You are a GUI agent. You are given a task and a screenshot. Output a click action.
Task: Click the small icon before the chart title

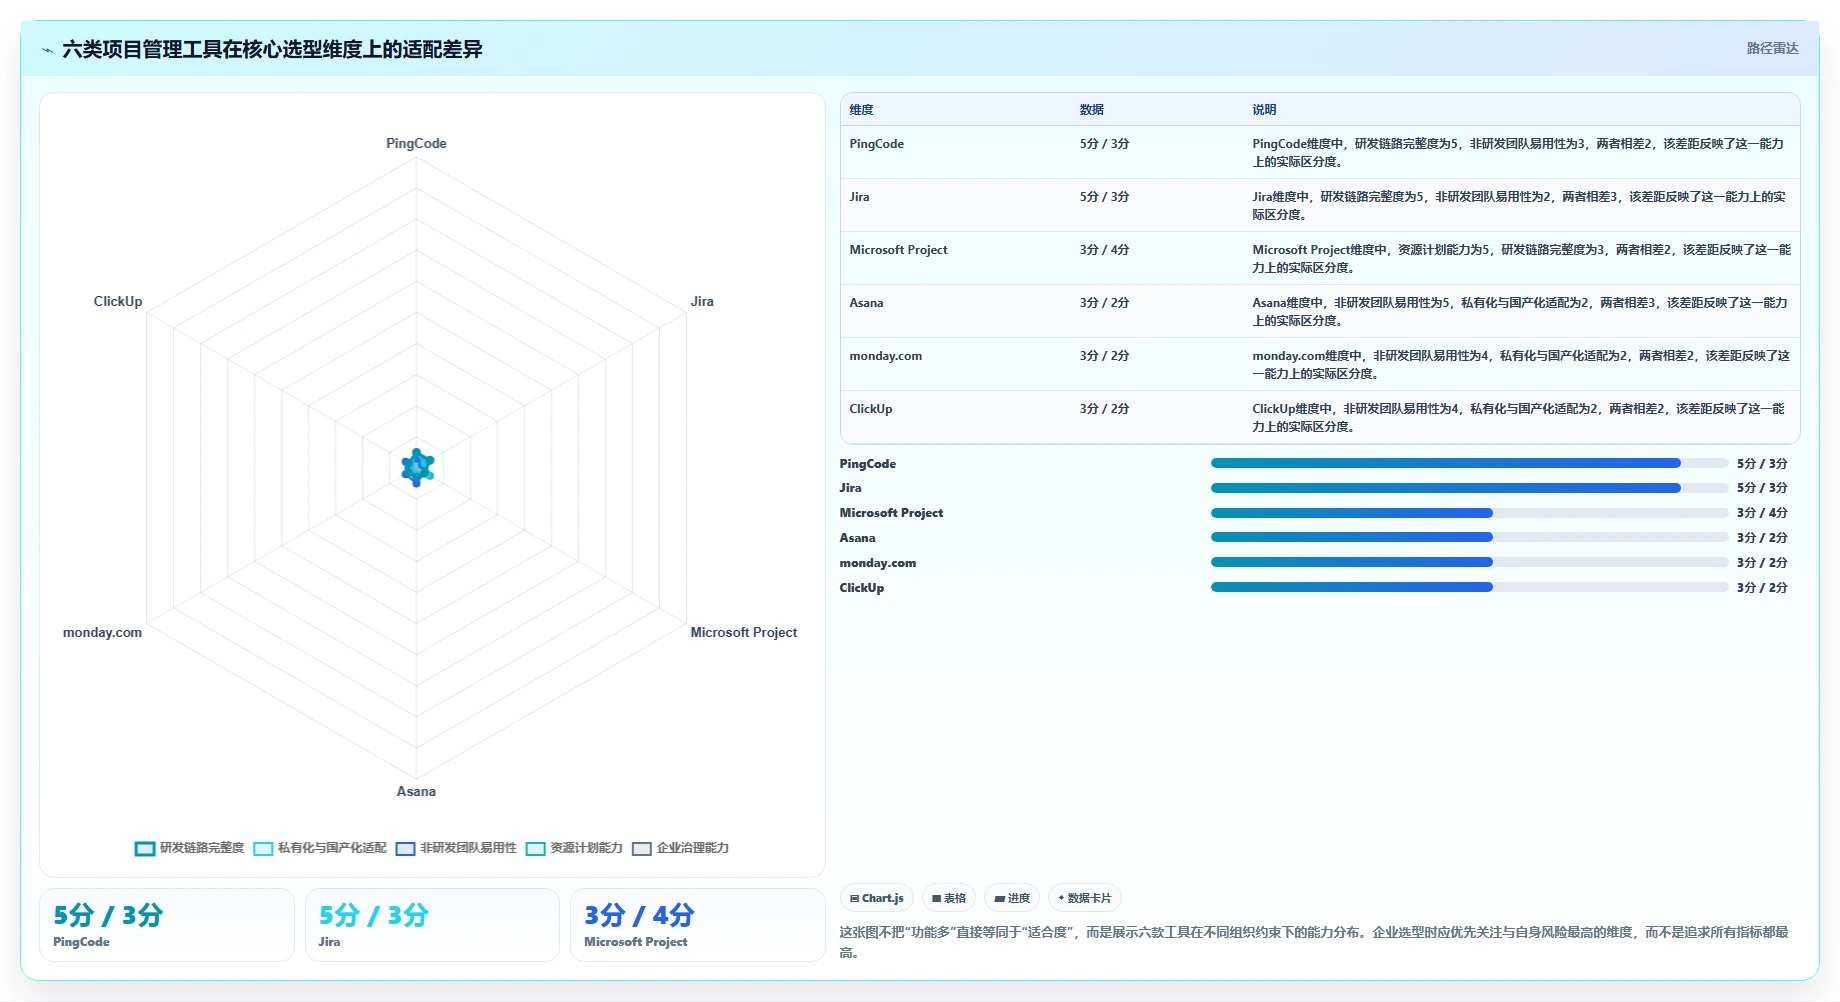tap(47, 50)
